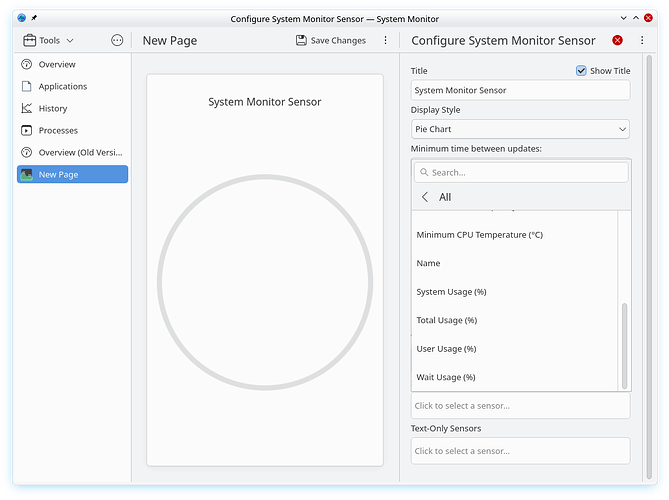Select Minimum CPU Temperature (°C) sensor
Screen dimensions: 669x500
click(479, 235)
